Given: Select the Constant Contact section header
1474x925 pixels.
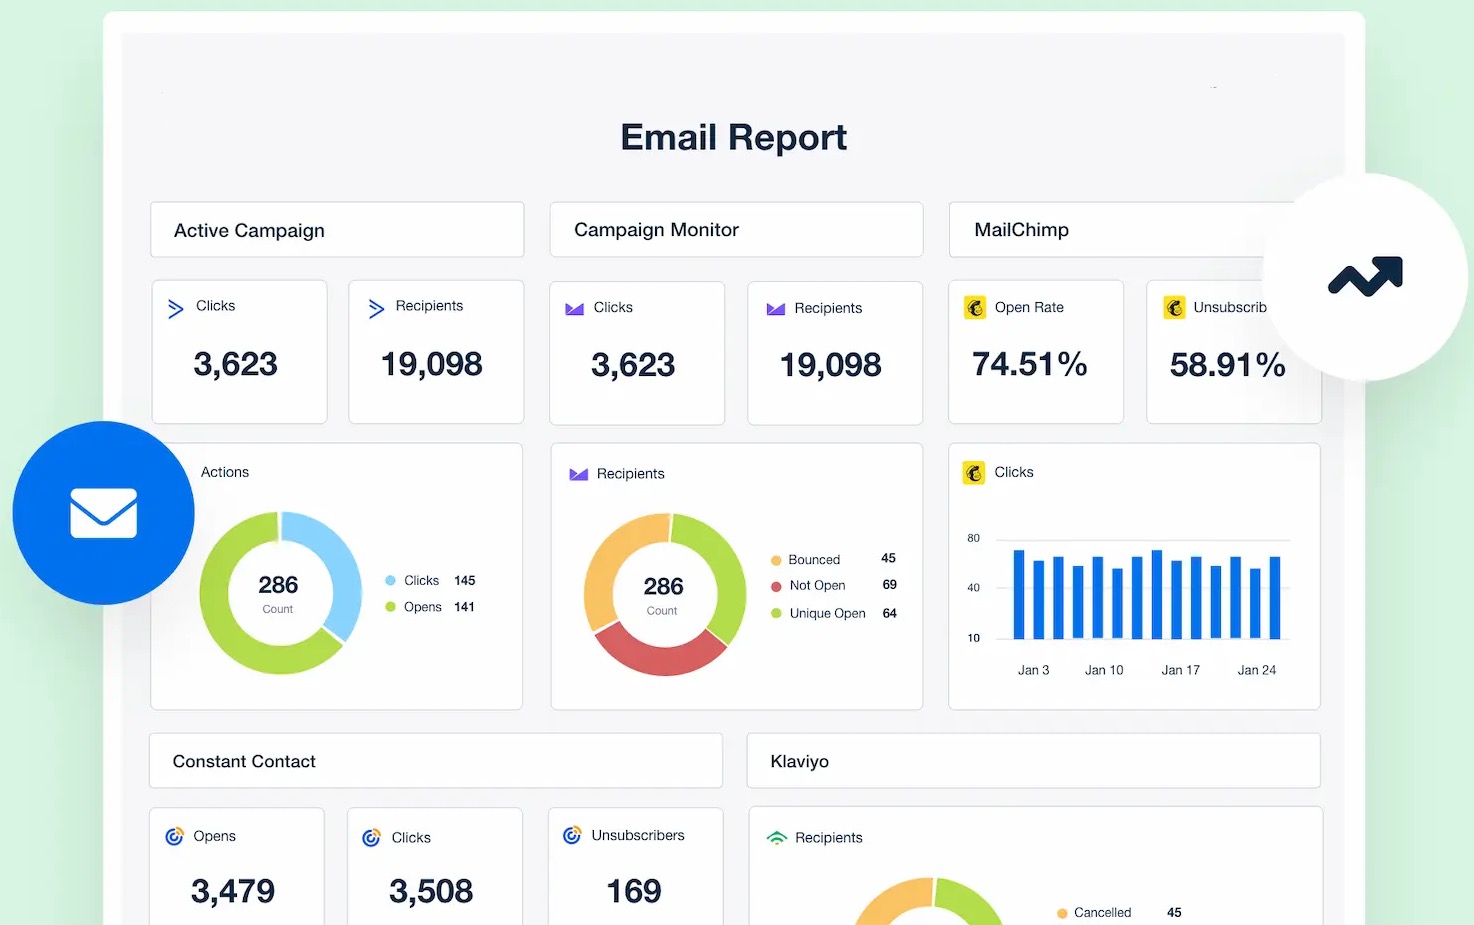Looking at the screenshot, I should 436,761.
